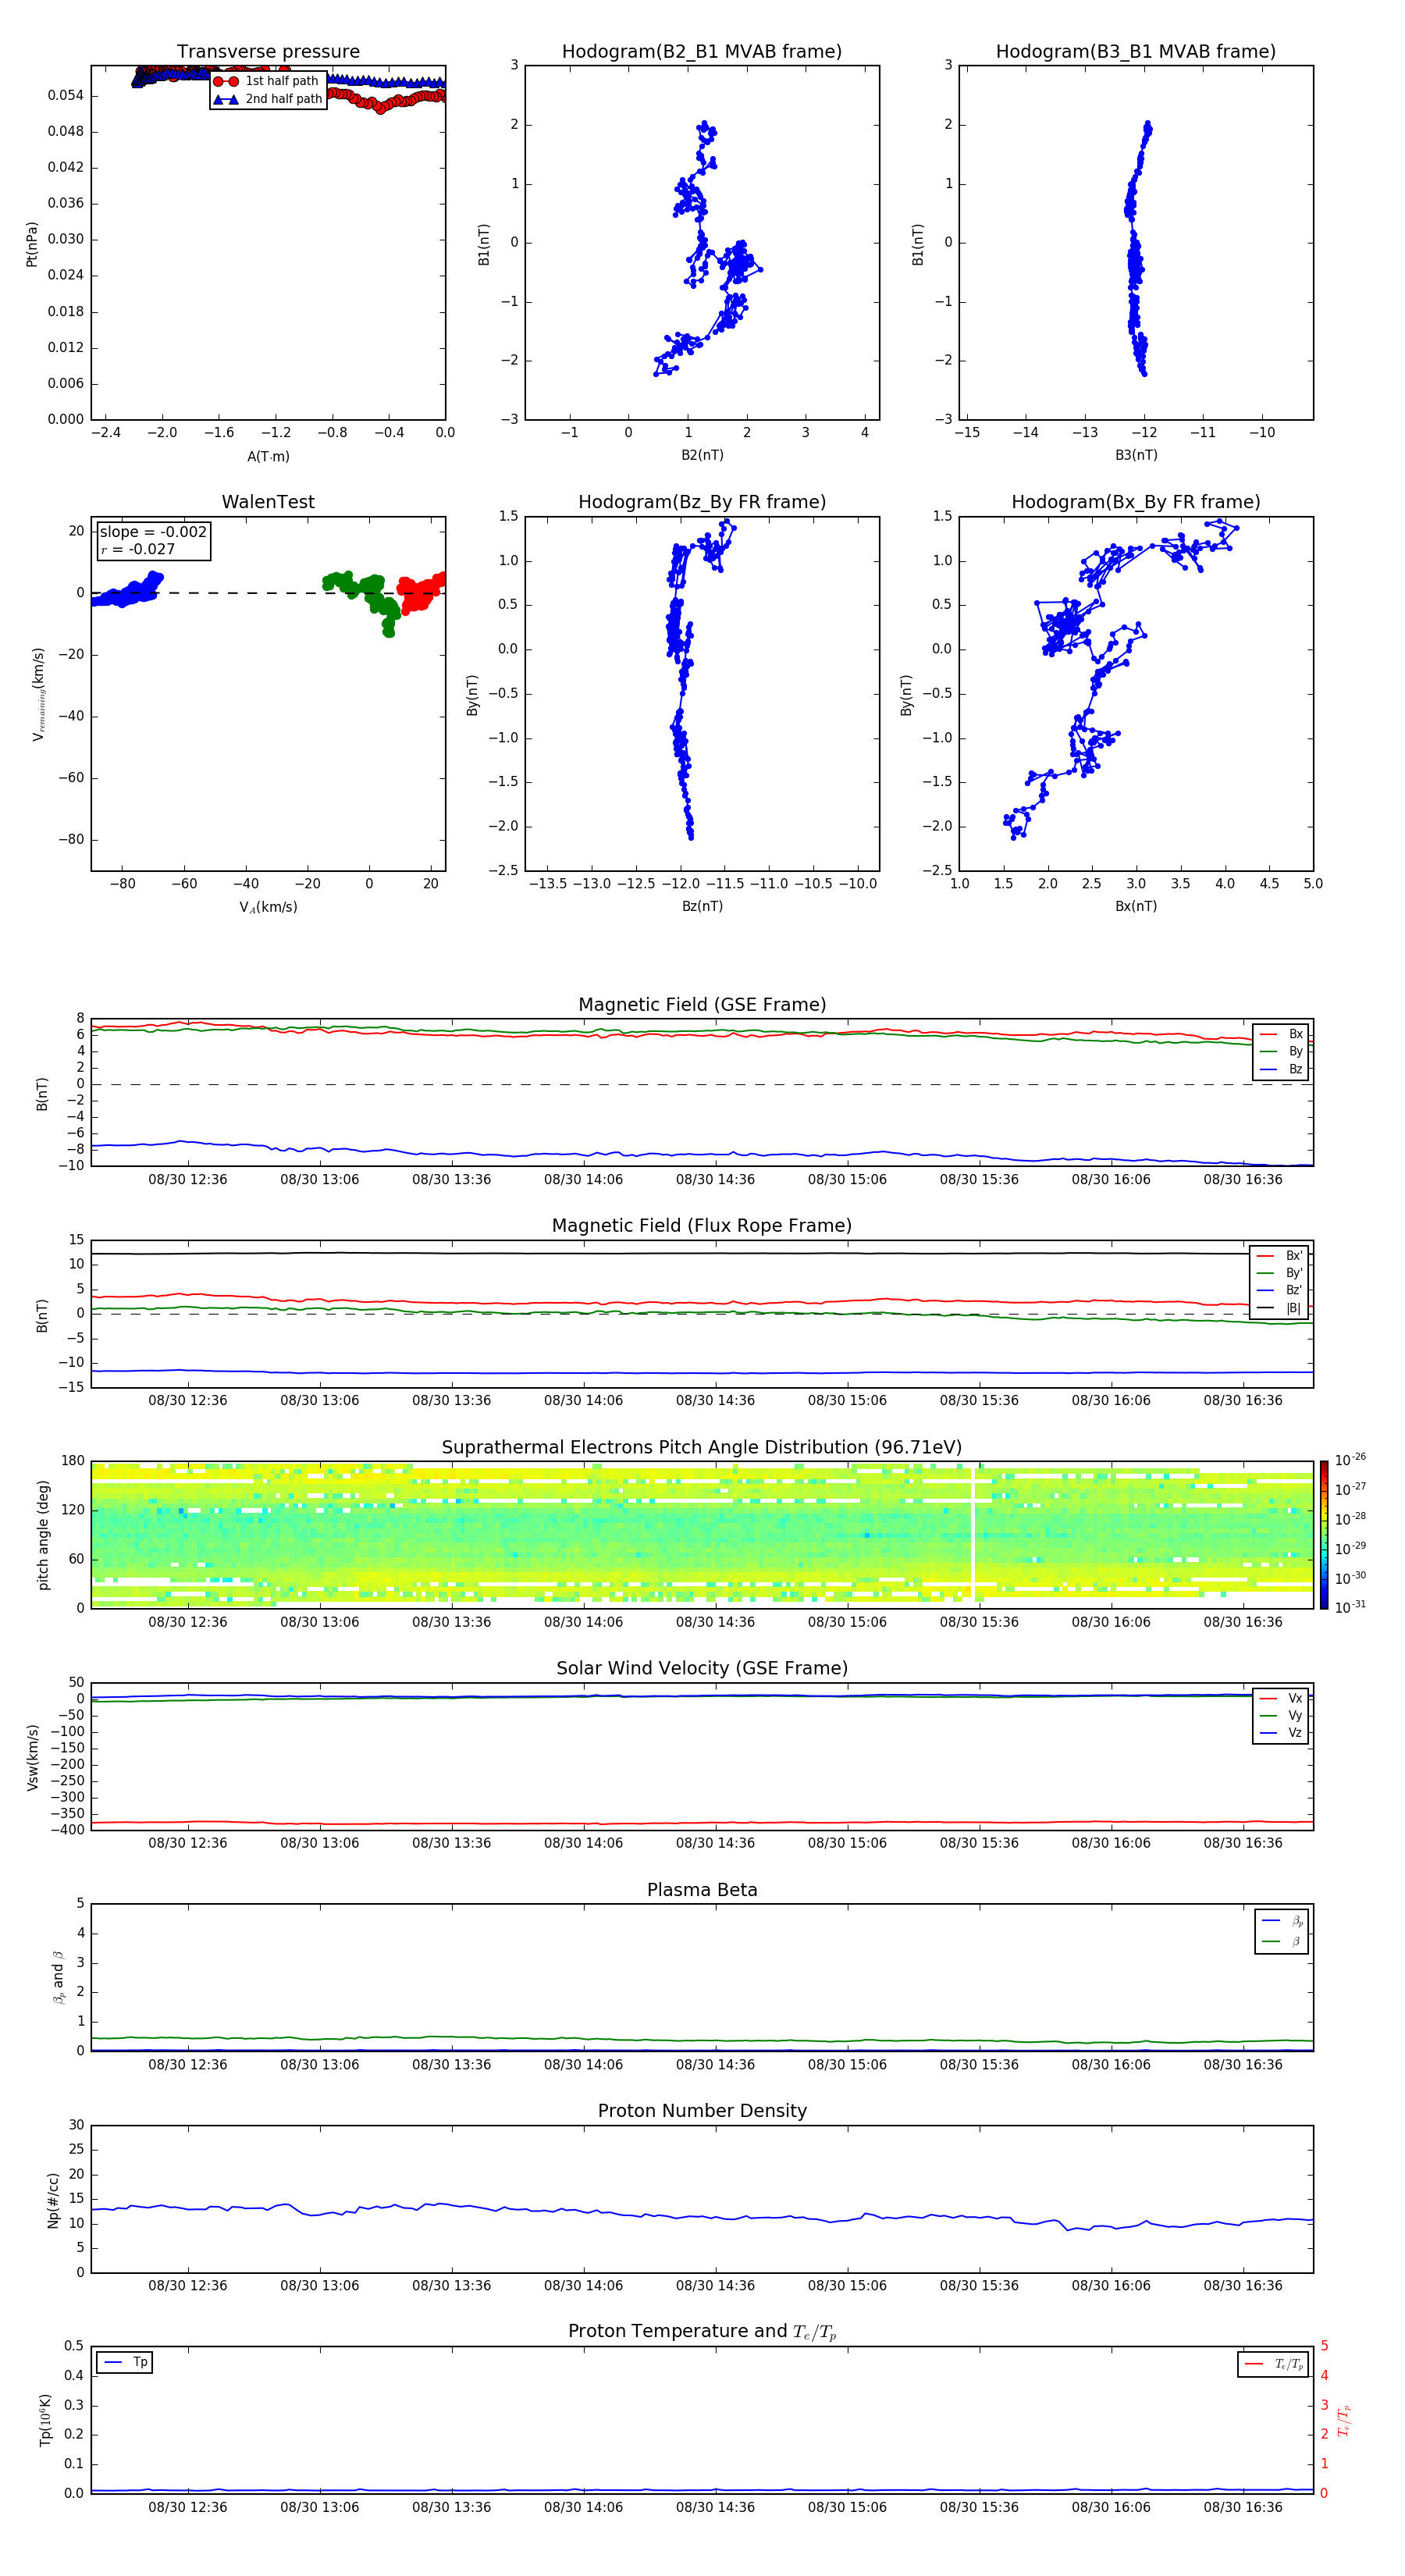Click the "B3(nT)" x-axis label

click(1136, 455)
